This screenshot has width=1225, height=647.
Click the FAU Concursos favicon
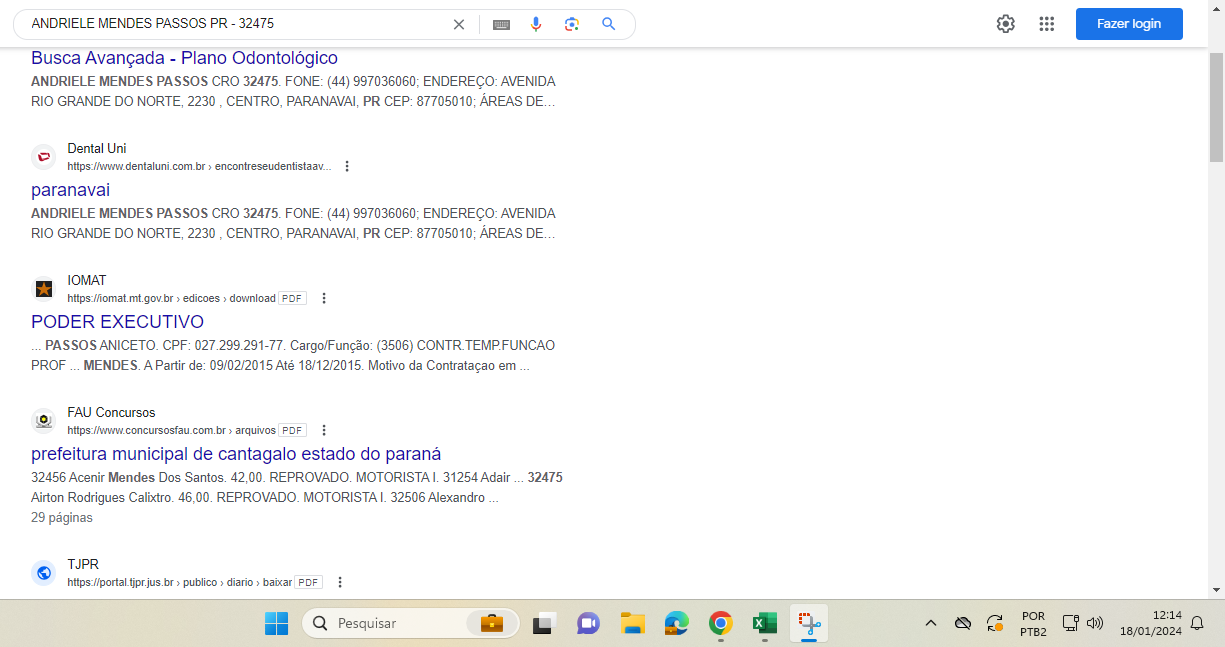pos(43,421)
